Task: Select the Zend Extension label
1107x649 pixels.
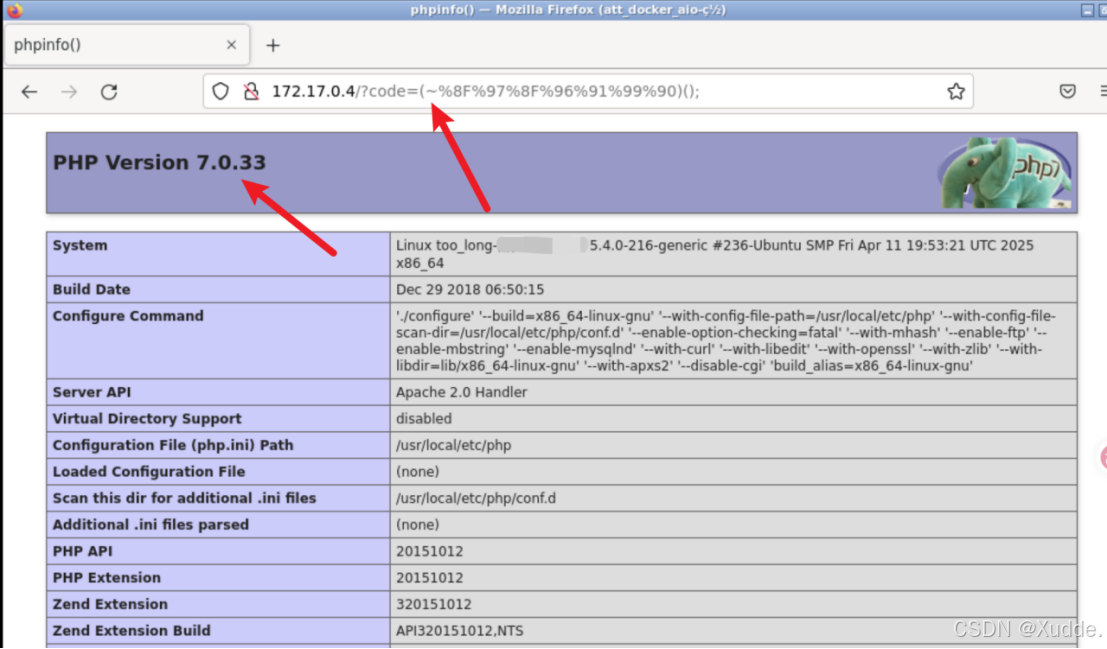Action: [x=110, y=604]
